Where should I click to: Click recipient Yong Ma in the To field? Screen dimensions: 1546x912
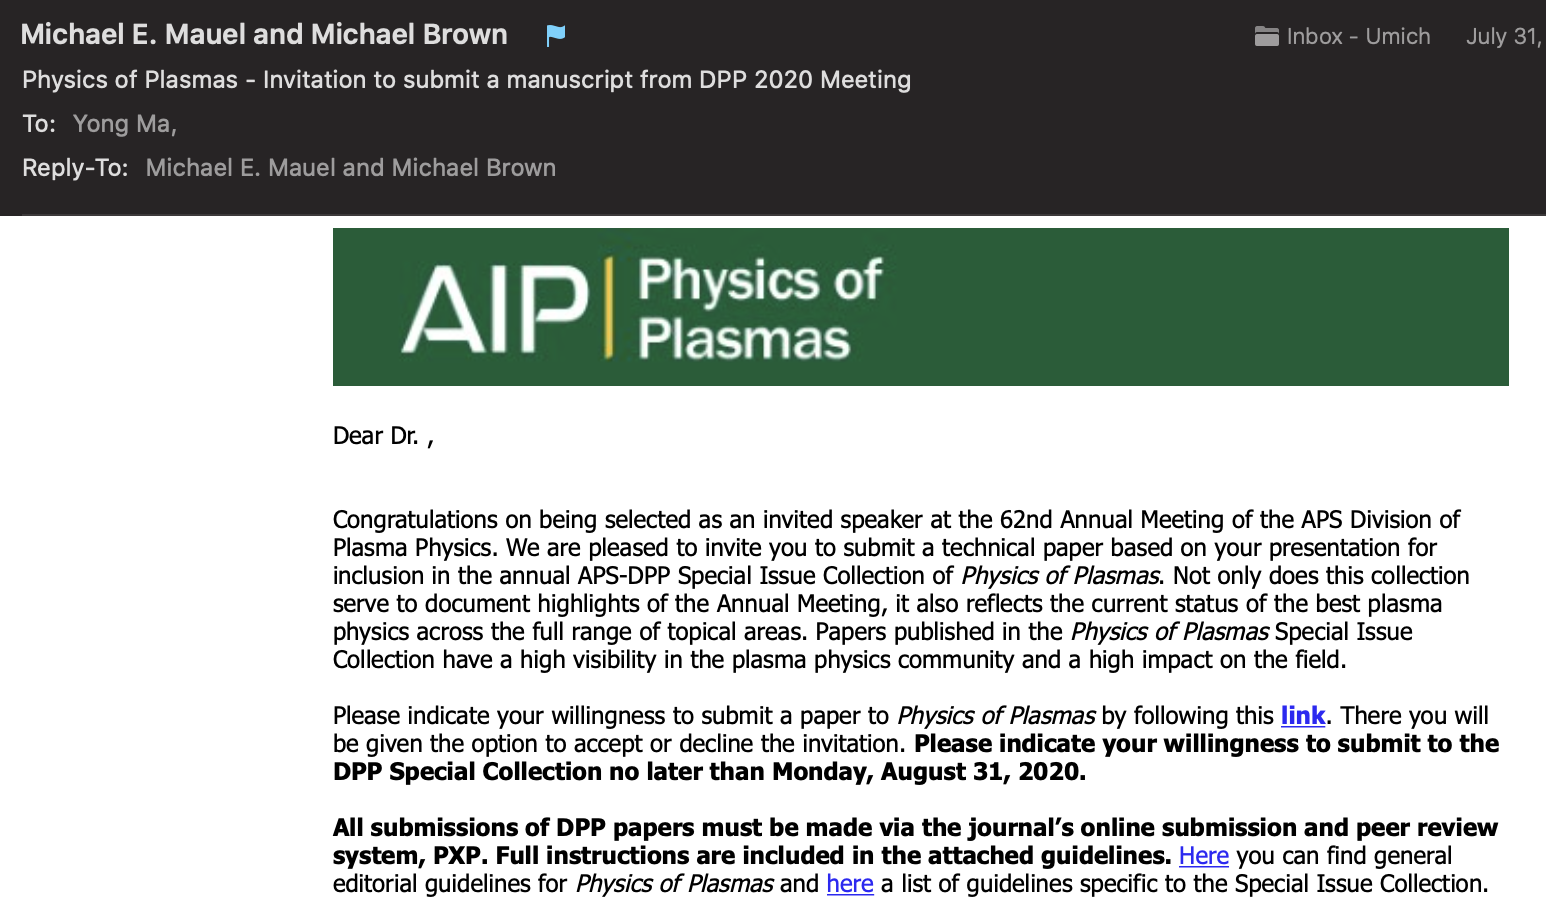[124, 124]
